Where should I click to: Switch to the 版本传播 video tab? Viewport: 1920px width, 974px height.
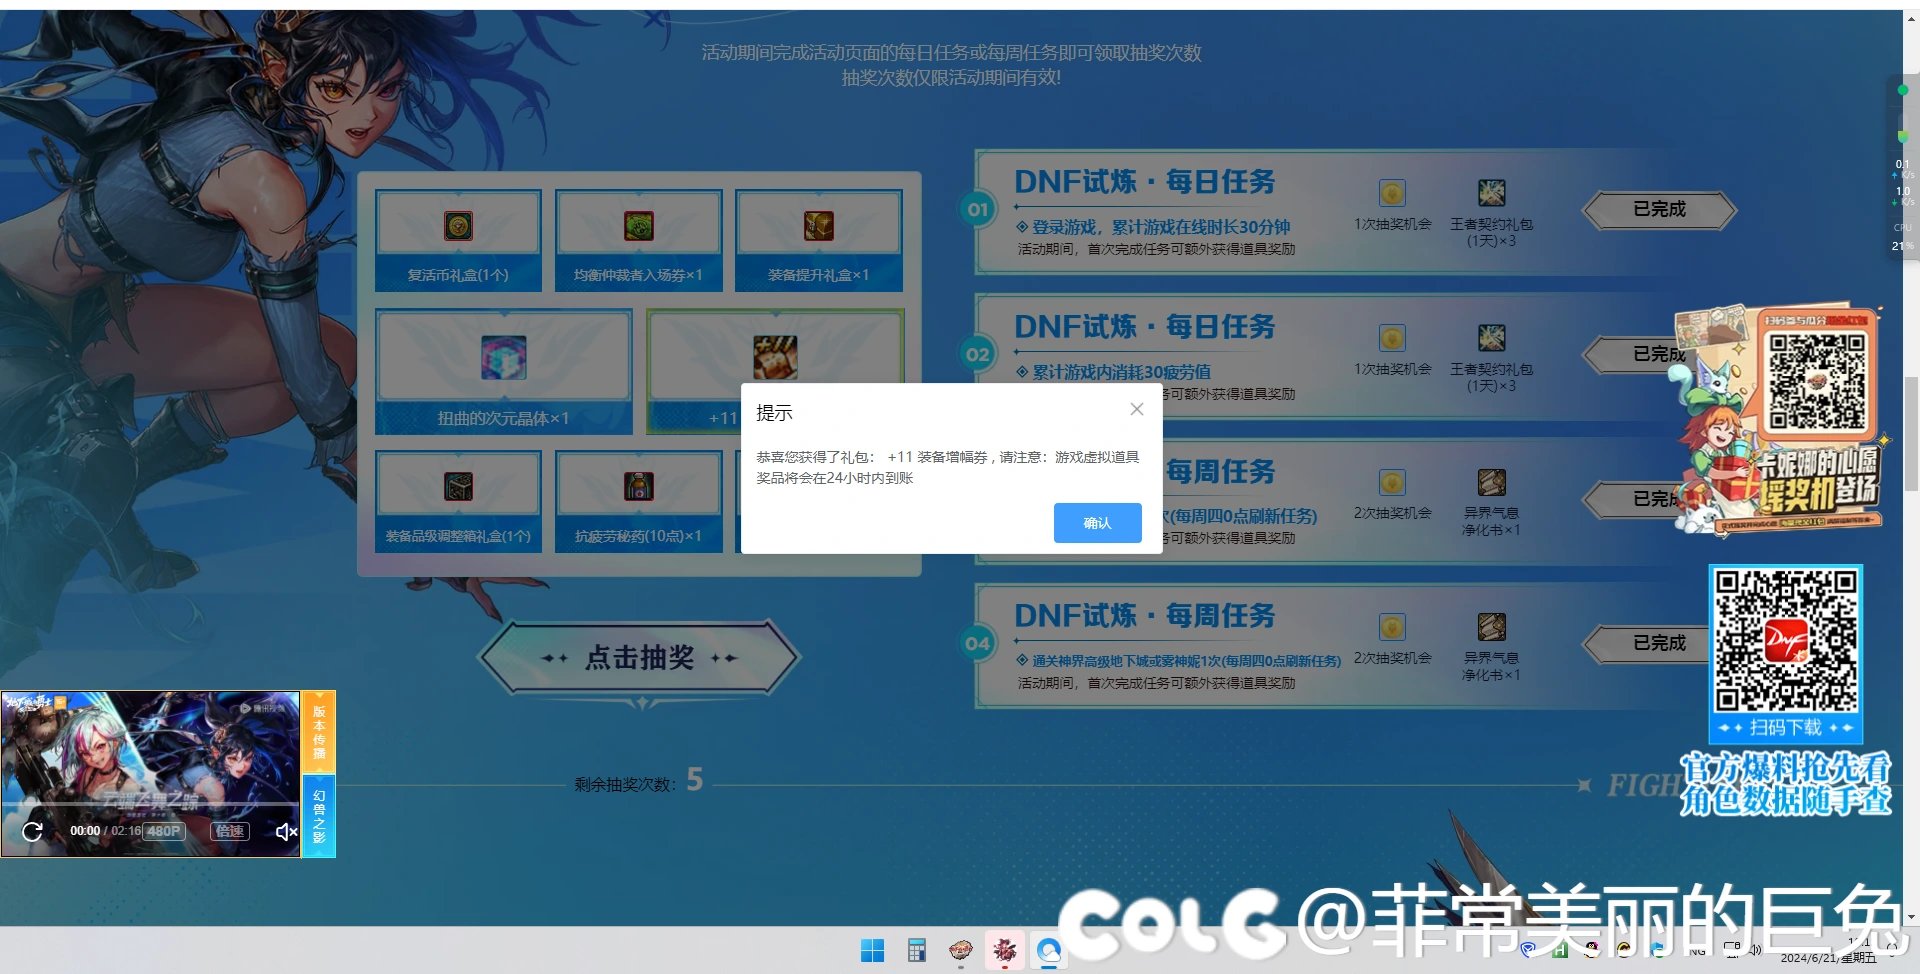319,733
